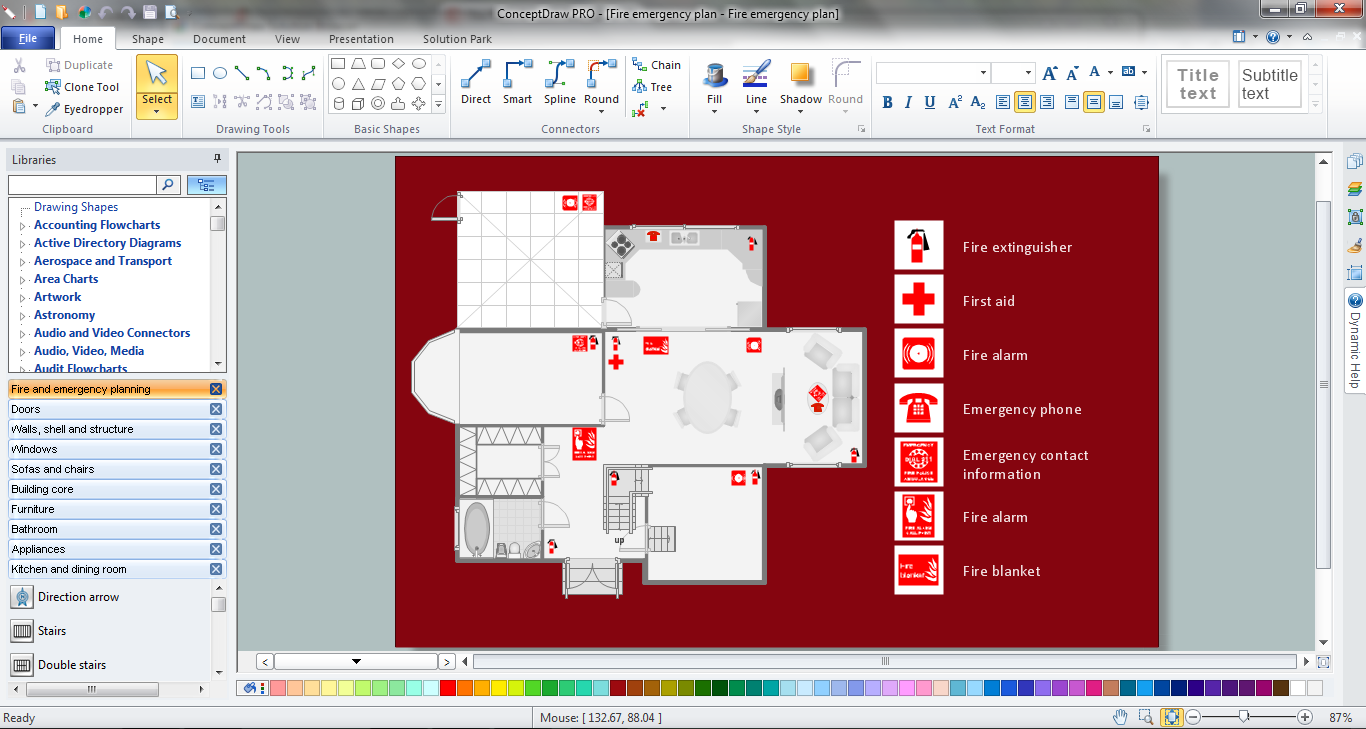Switch to the View tab
This screenshot has height=729, width=1366.
pyautogui.click(x=288, y=39)
